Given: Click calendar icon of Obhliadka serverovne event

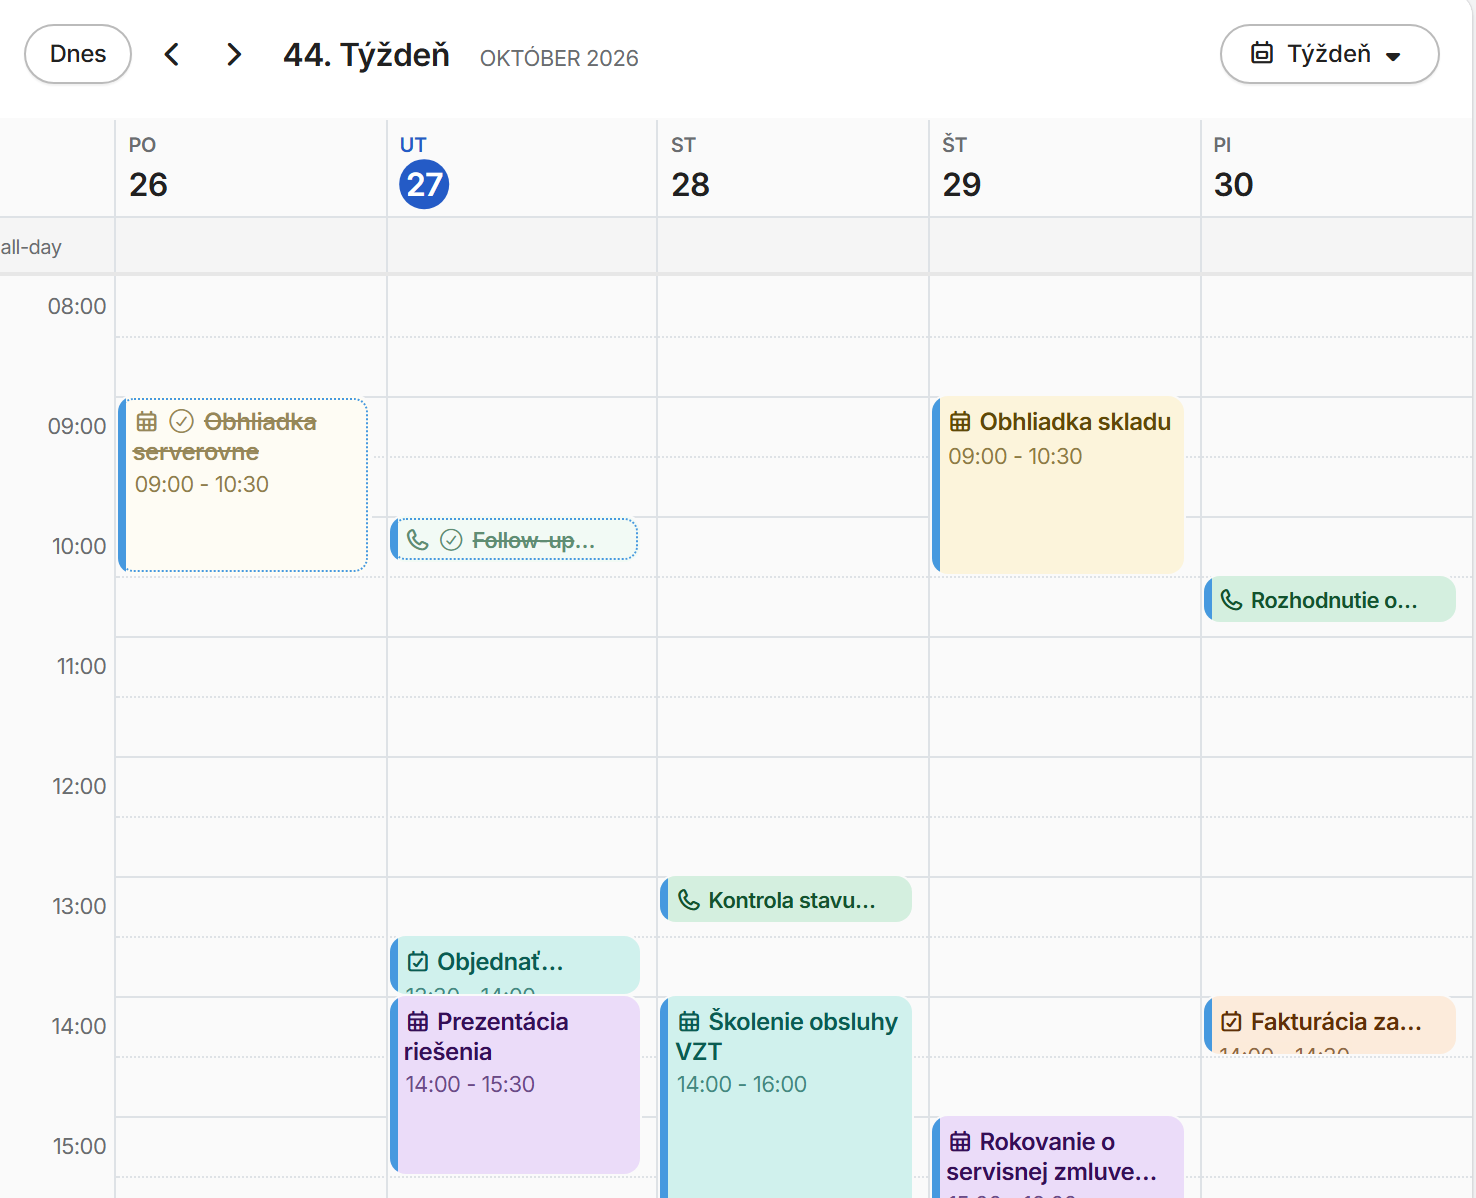Looking at the screenshot, I should point(147,421).
